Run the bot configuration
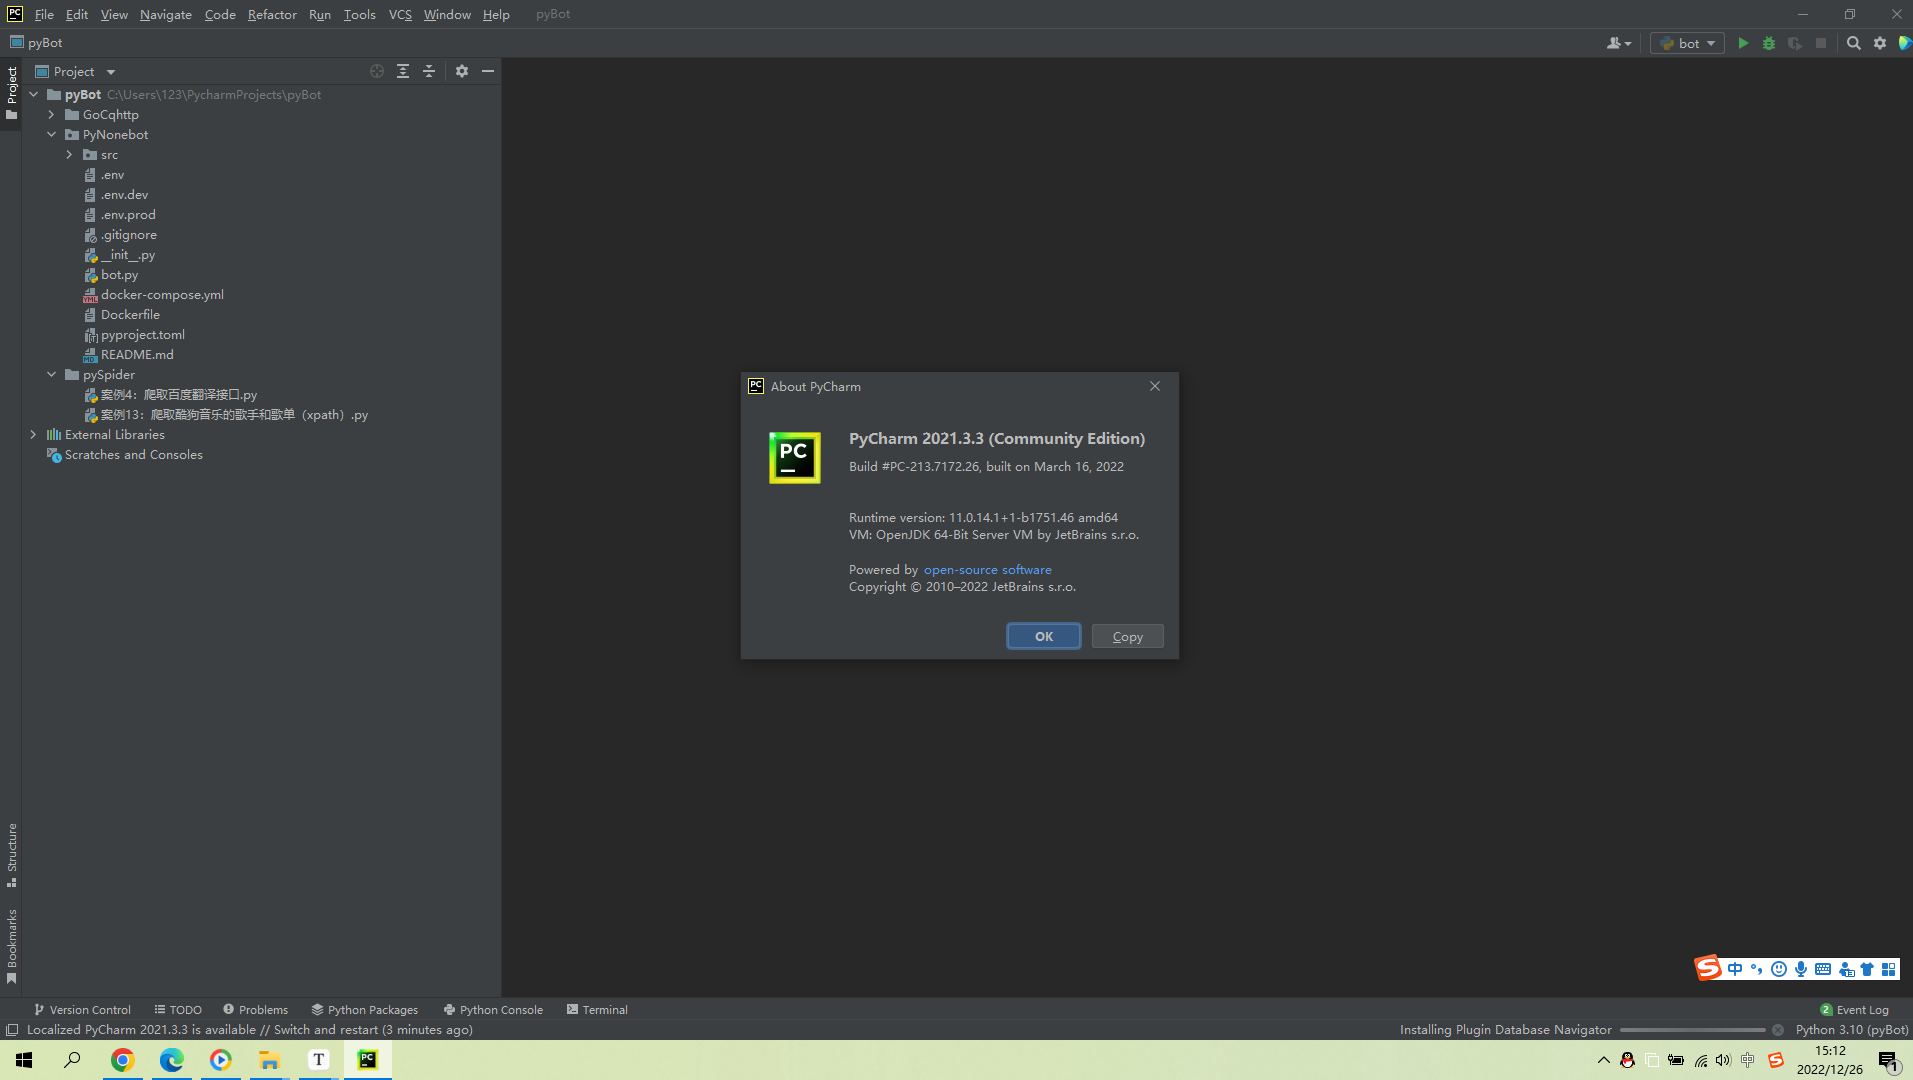Image resolution: width=1913 pixels, height=1080 pixels. pyautogui.click(x=1743, y=43)
